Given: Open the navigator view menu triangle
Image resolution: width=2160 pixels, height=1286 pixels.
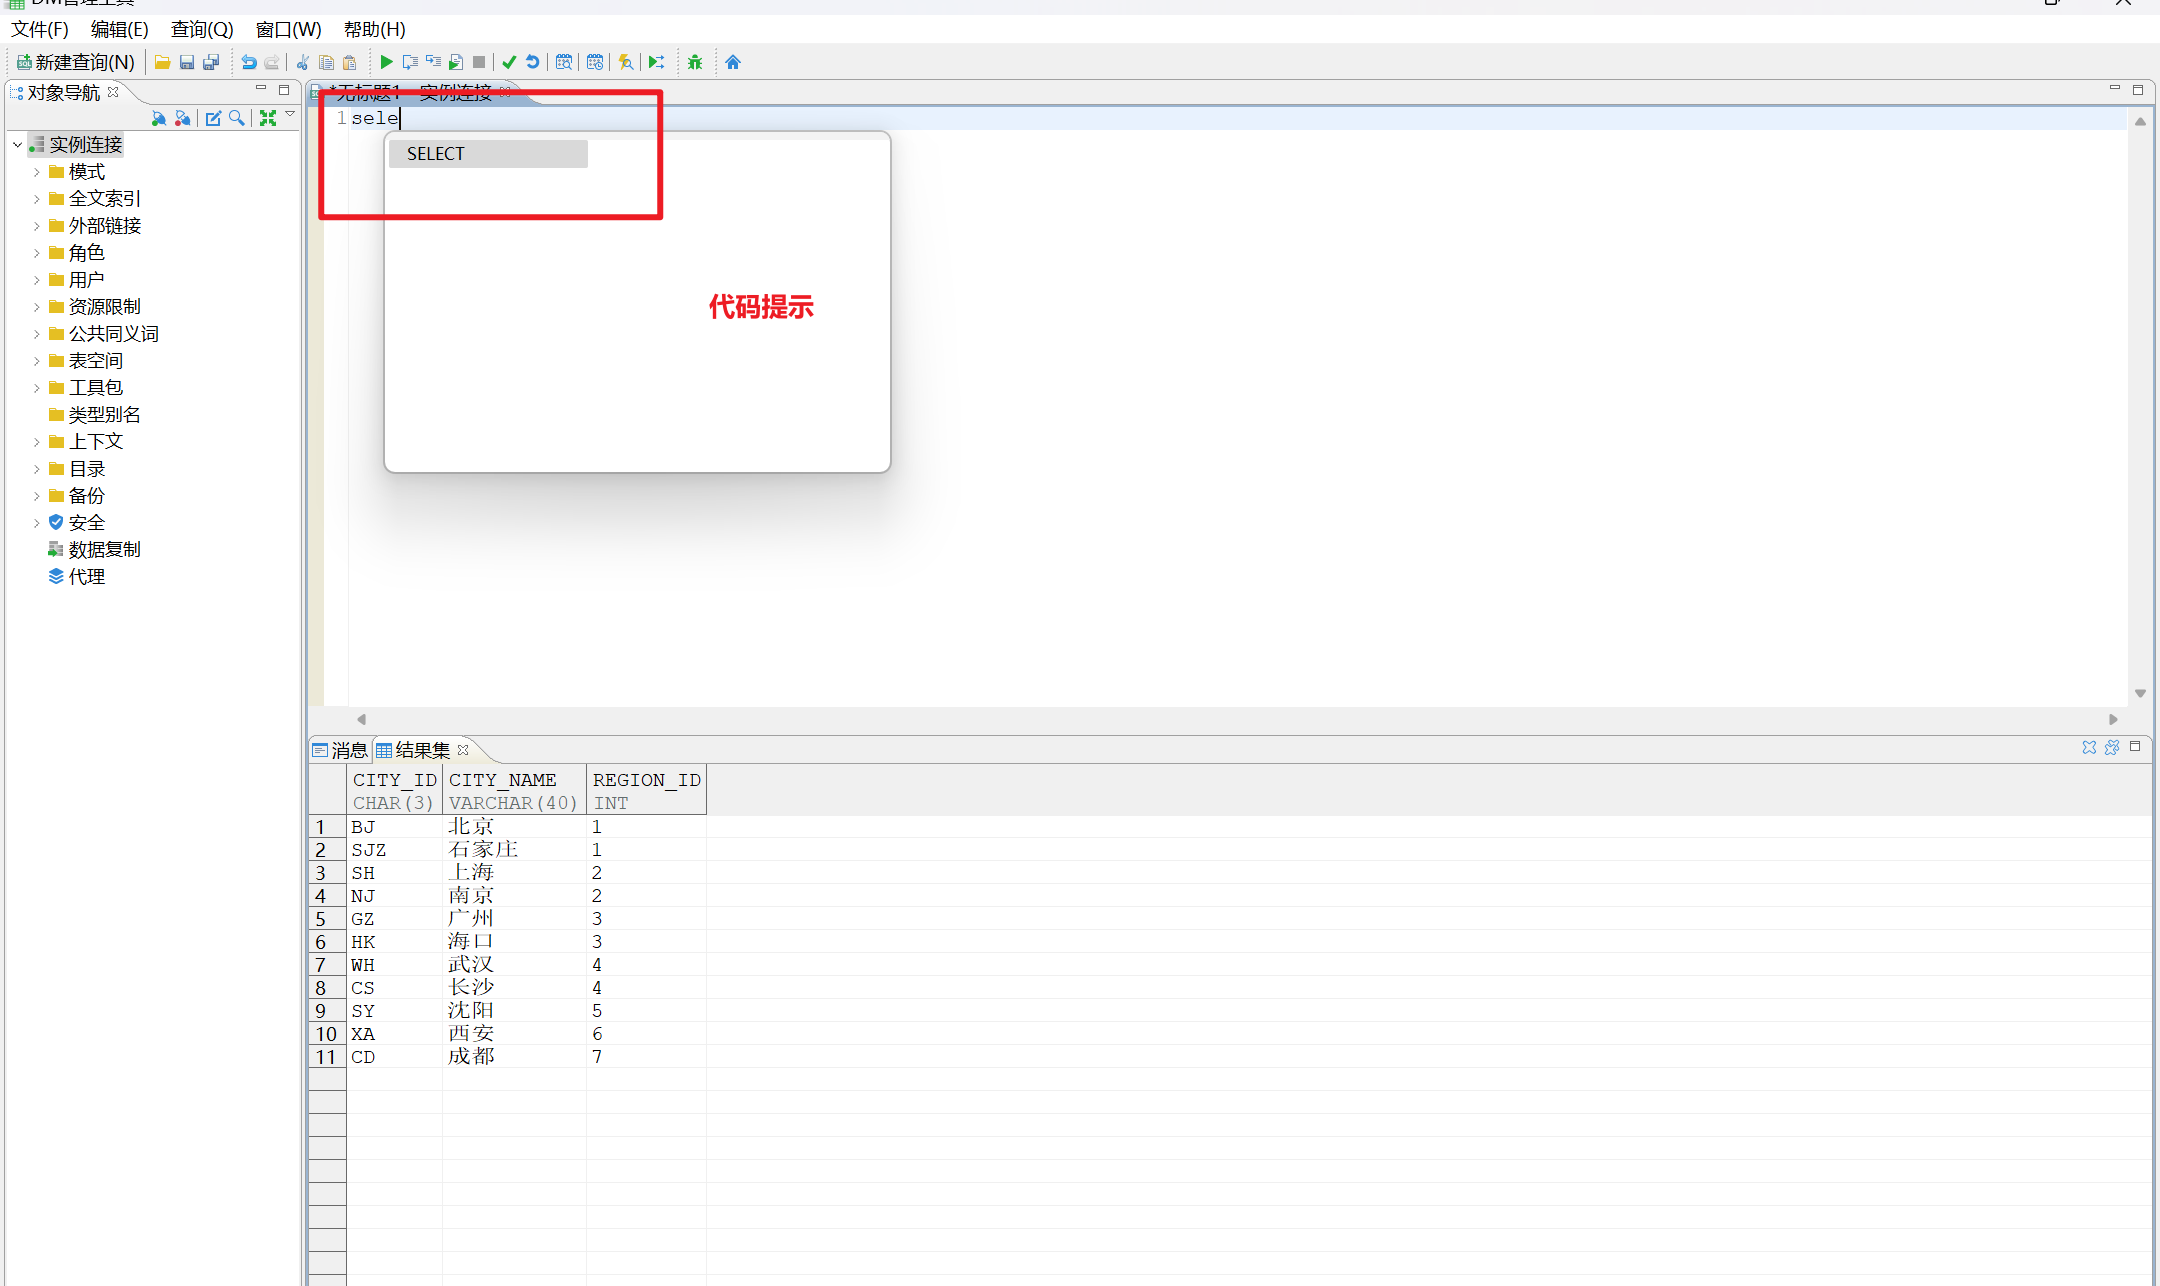Looking at the screenshot, I should (290, 114).
